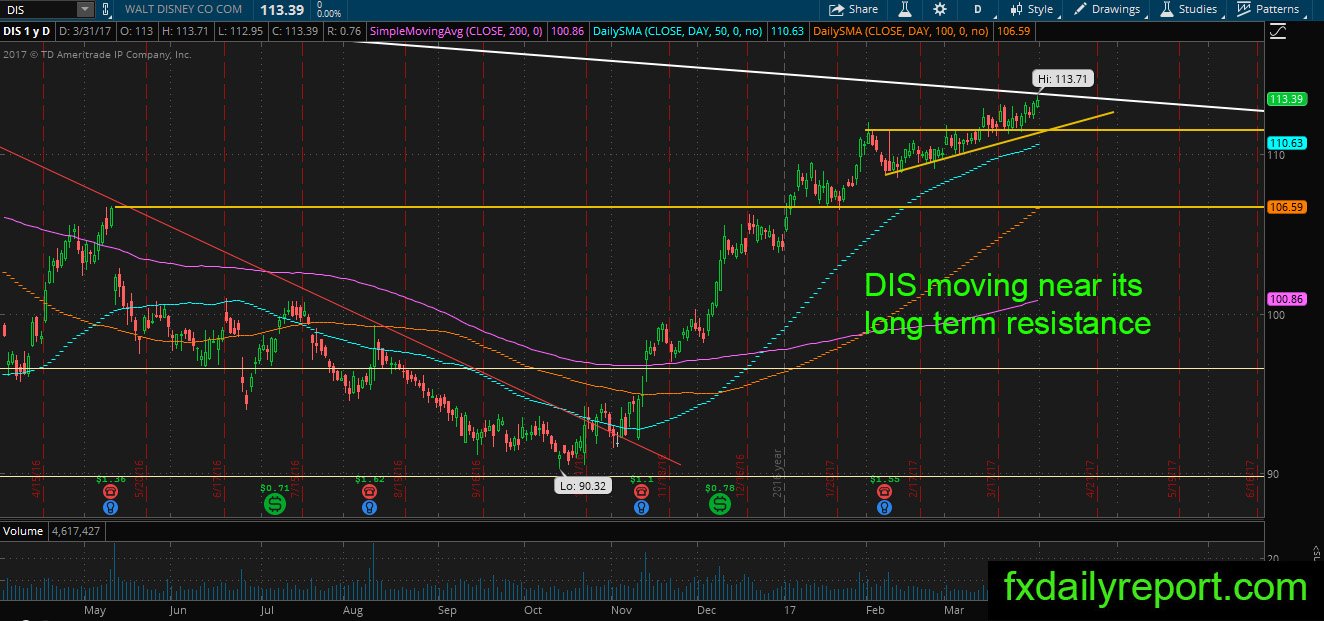Open the flask icon left of the gear

(x=904, y=9)
